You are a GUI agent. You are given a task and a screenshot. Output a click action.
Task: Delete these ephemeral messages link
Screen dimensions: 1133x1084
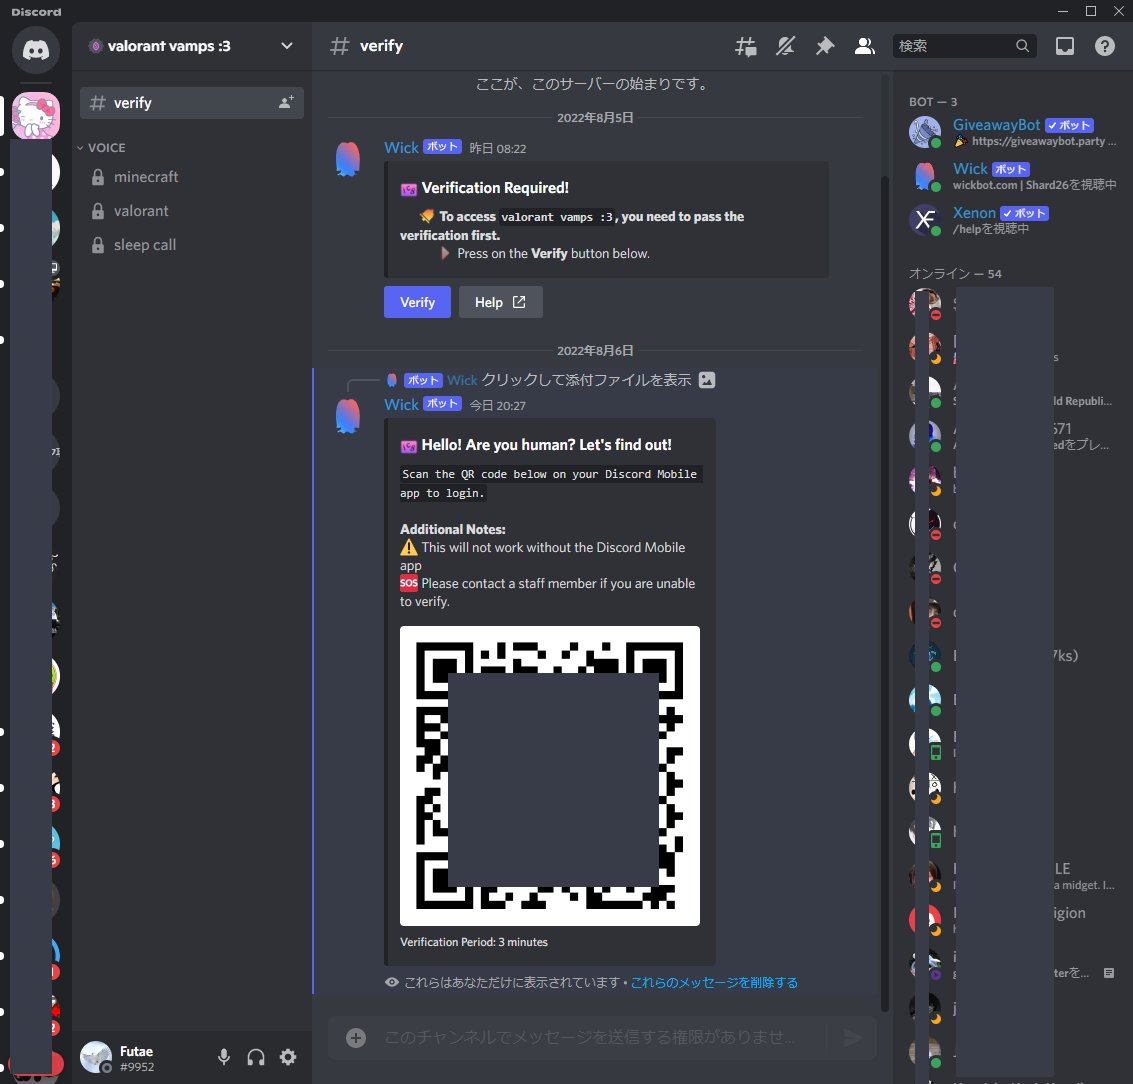714,983
